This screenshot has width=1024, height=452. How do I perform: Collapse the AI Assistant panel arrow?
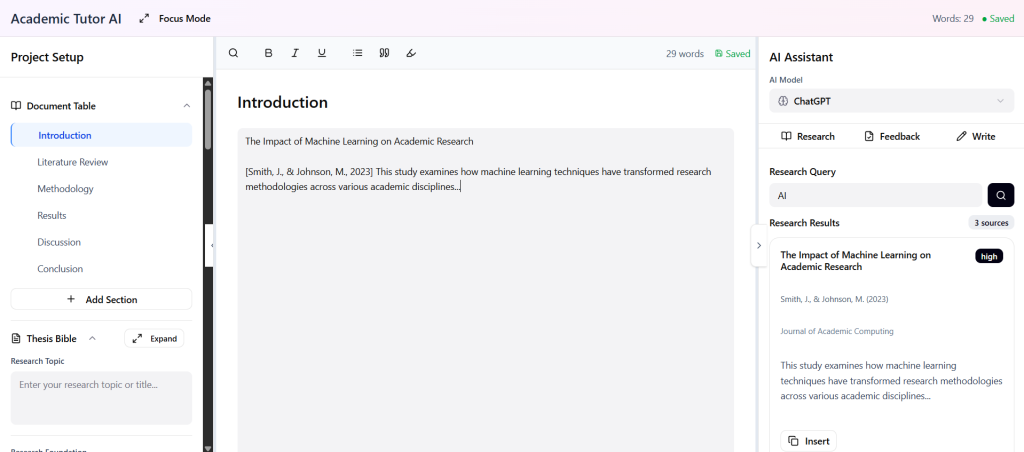tap(758, 245)
